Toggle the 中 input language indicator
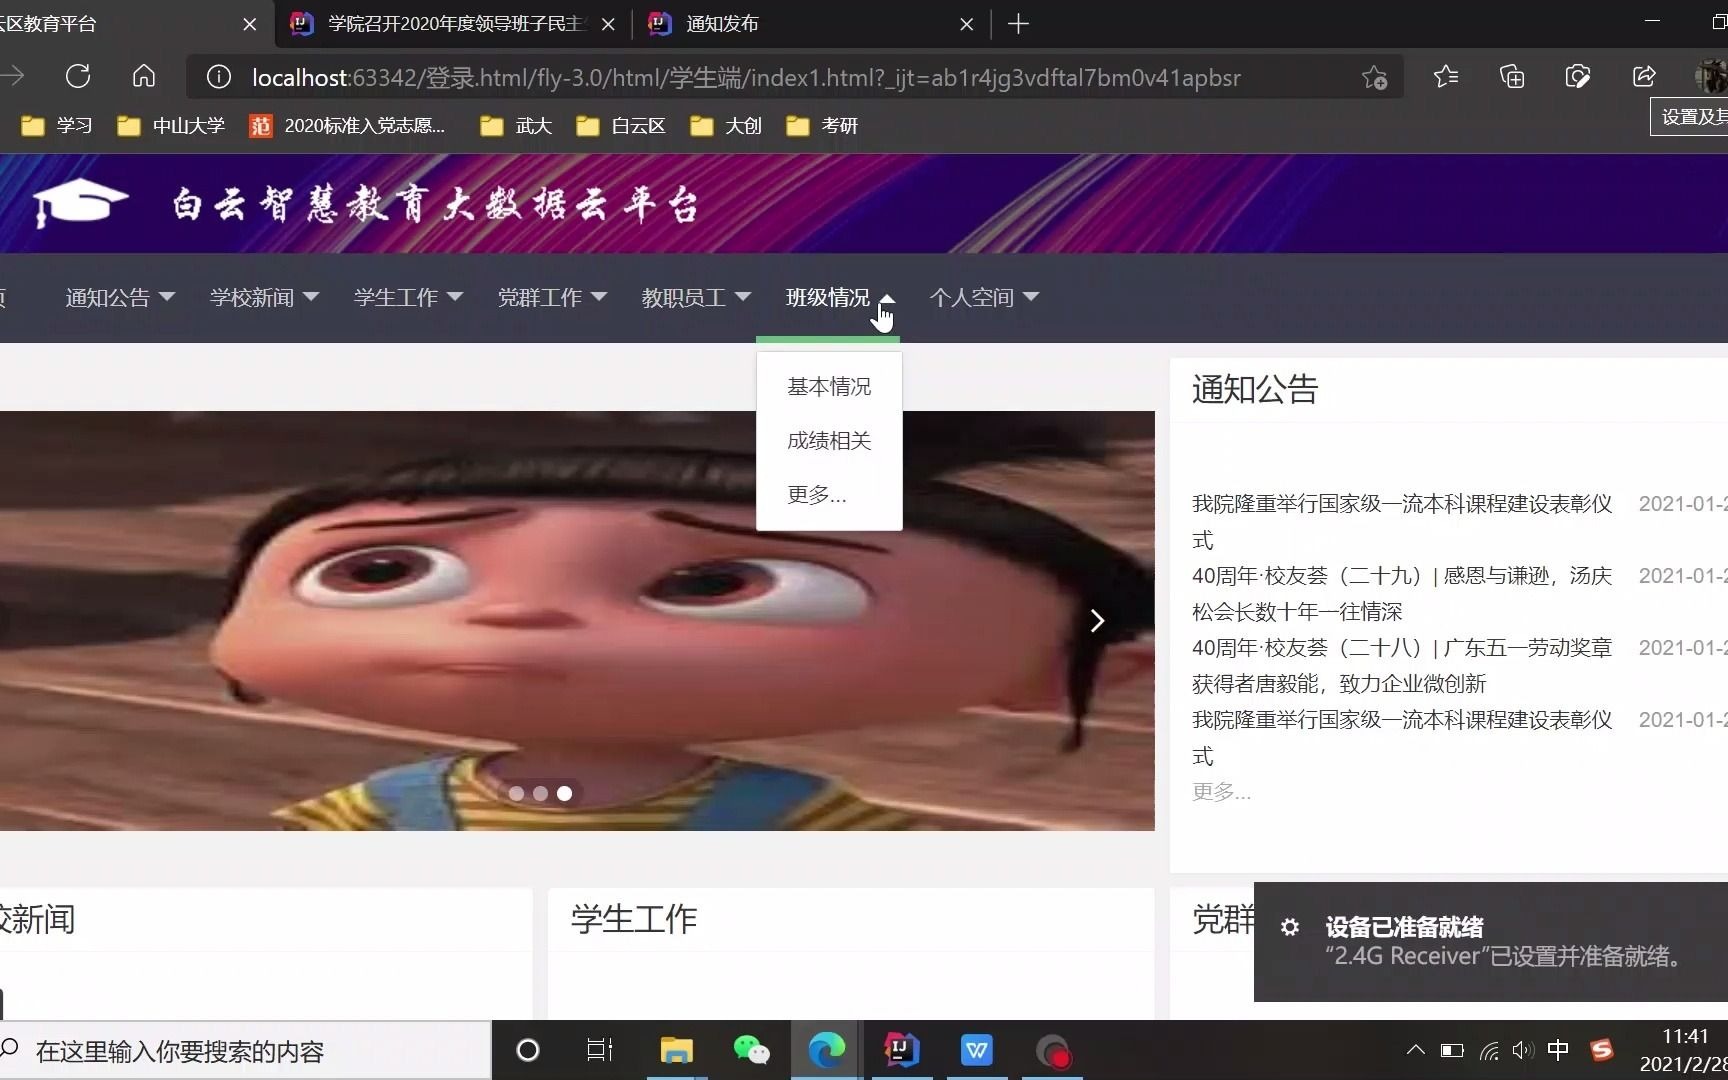This screenshot has height=1080, width=1728. click(x=1558, y=1050)
